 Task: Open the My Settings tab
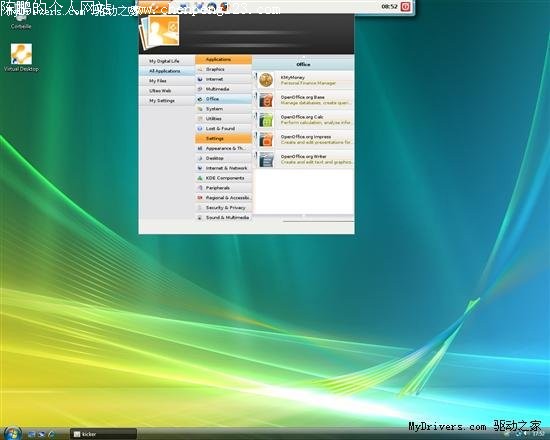[x=167, y=100]
